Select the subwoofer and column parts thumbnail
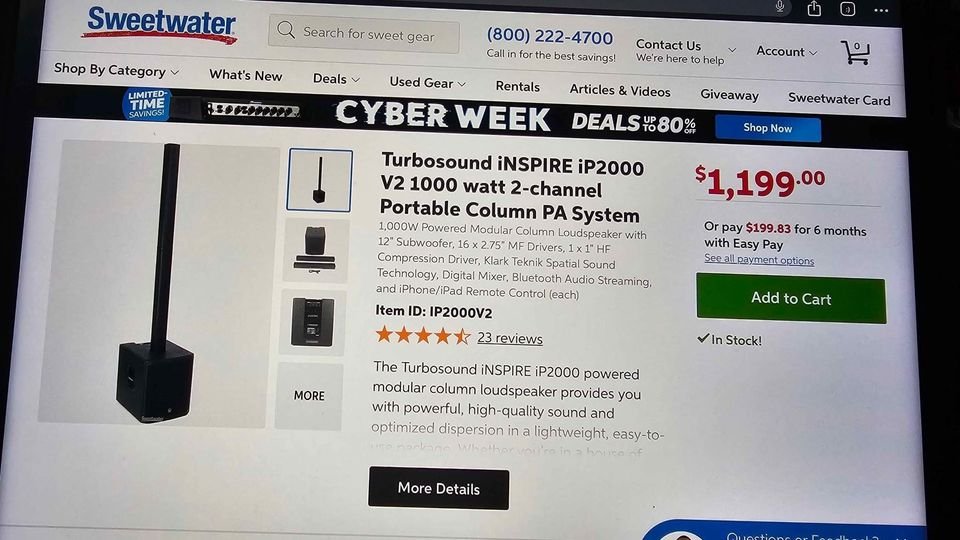The width and height of the screenshot is (960, 540). 315,250
